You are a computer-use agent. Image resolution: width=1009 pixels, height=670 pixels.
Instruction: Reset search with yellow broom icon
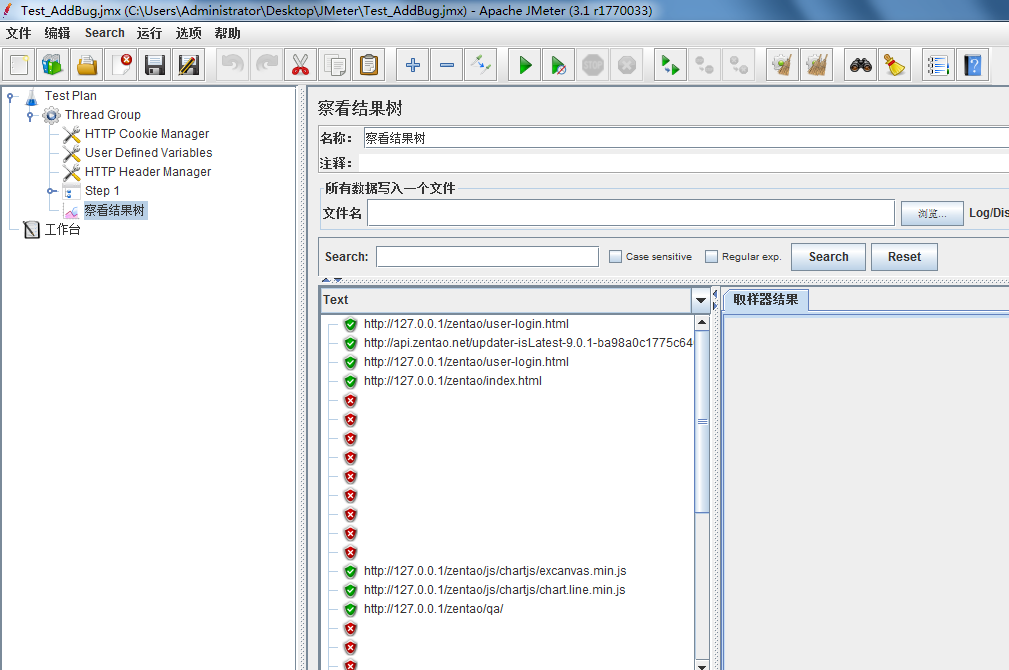[894, 64]
